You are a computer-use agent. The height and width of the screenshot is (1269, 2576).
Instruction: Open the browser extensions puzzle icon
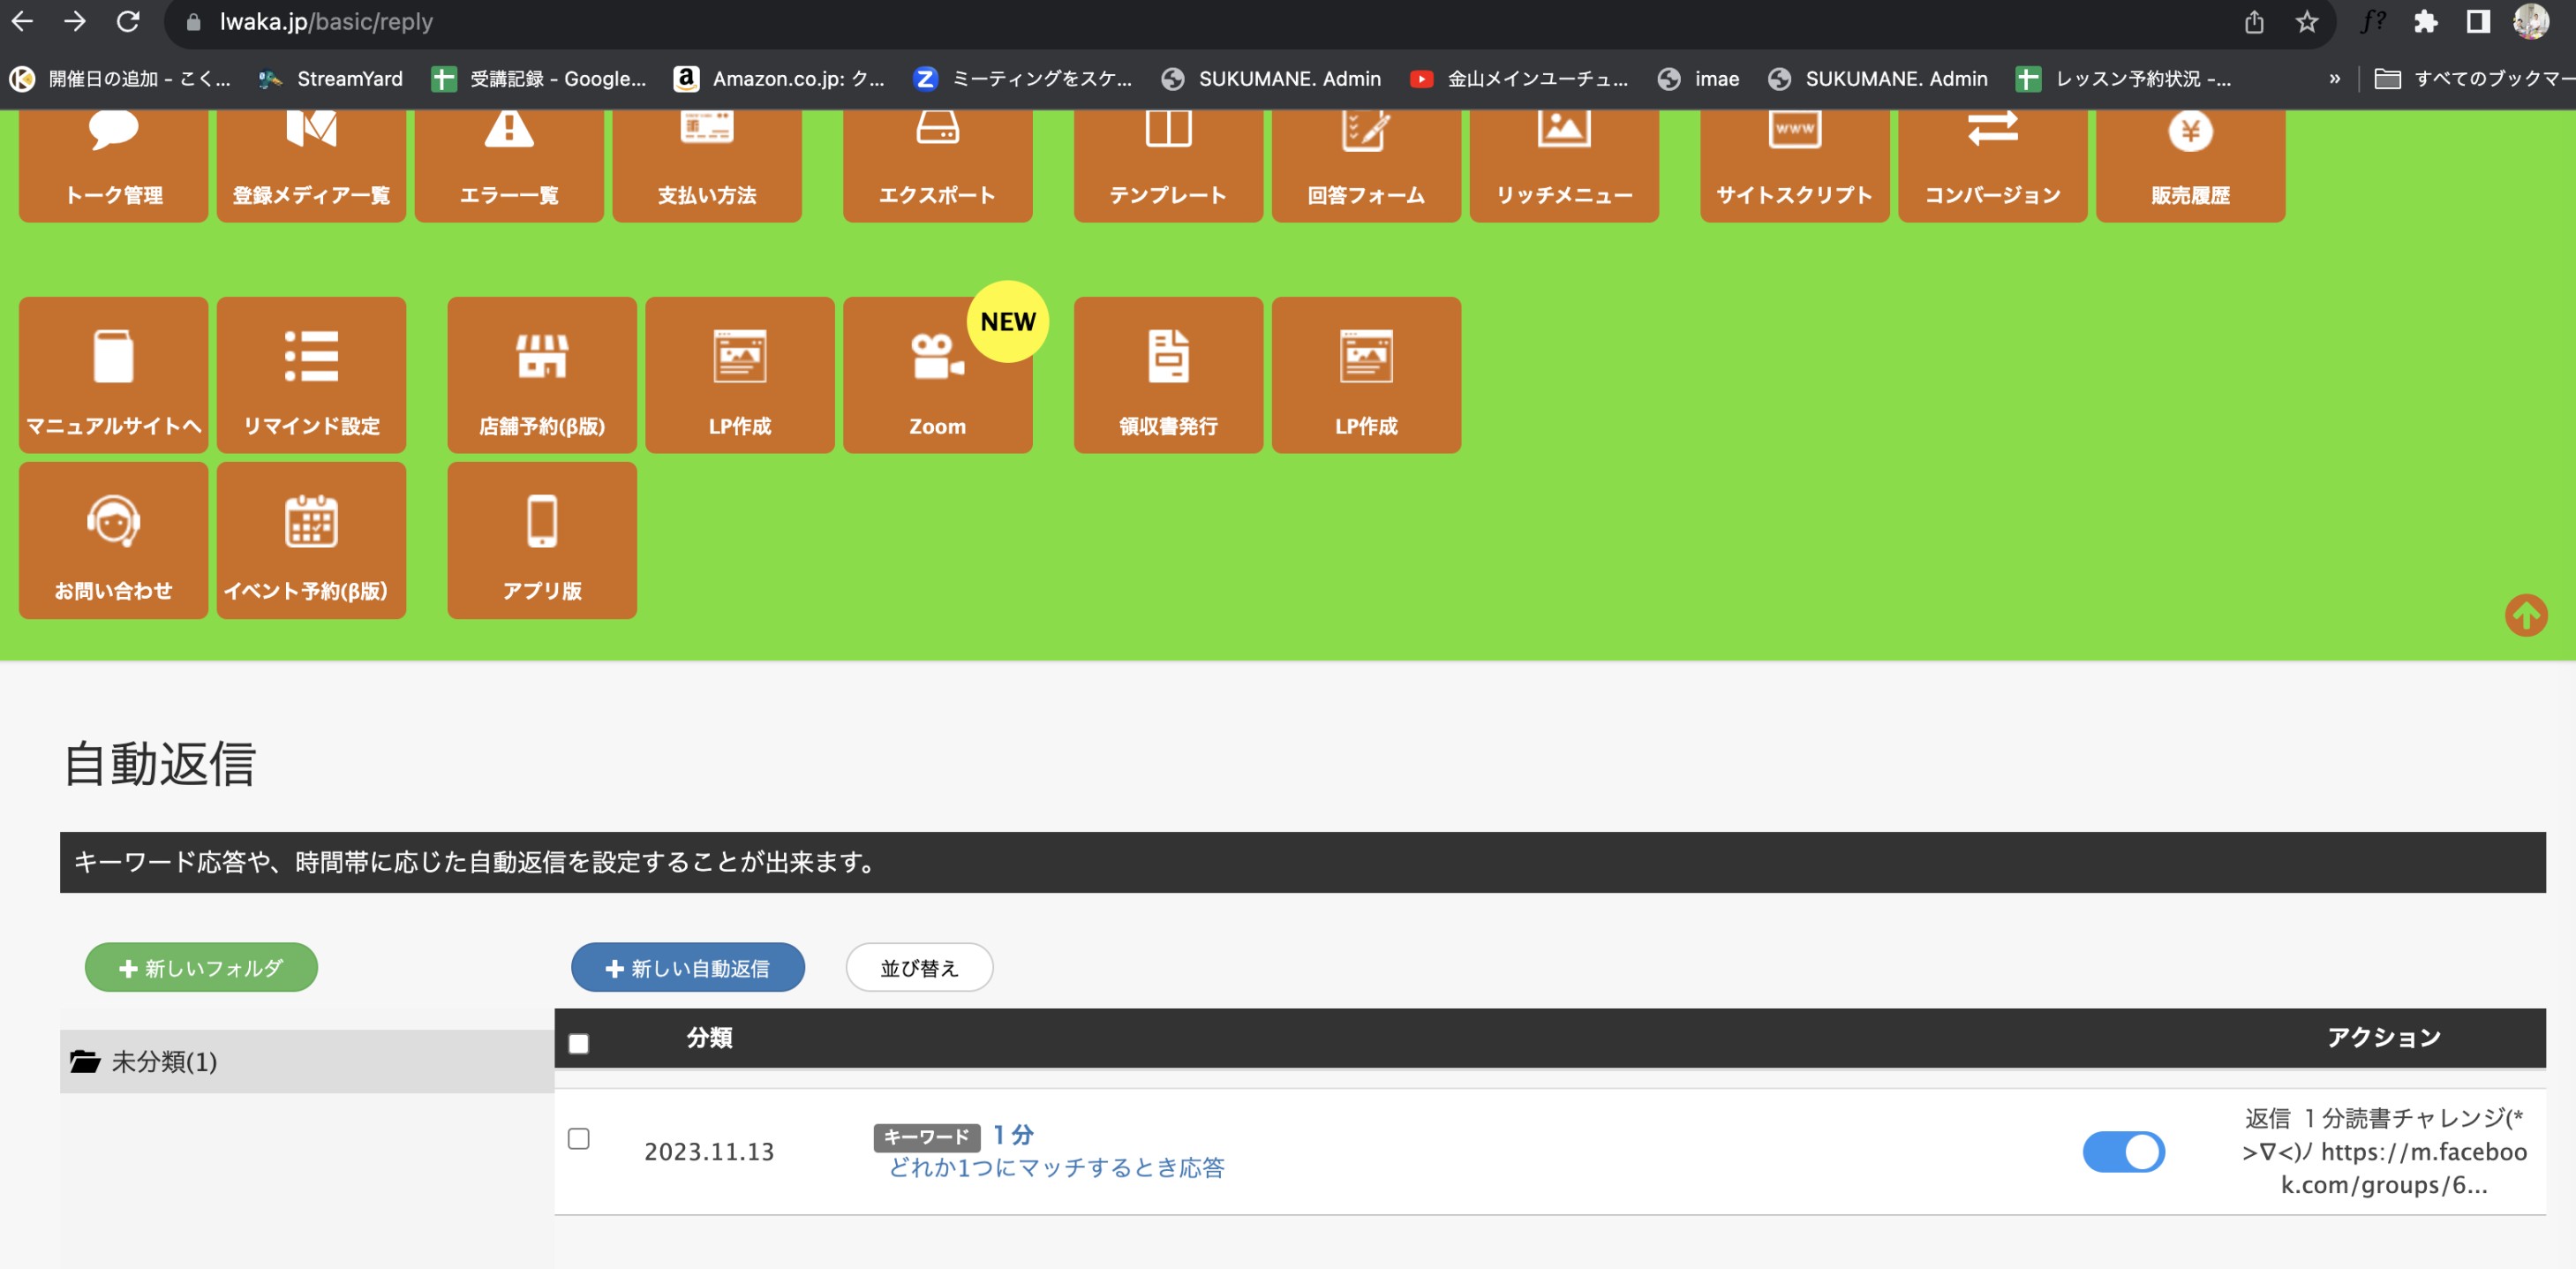2426,21
